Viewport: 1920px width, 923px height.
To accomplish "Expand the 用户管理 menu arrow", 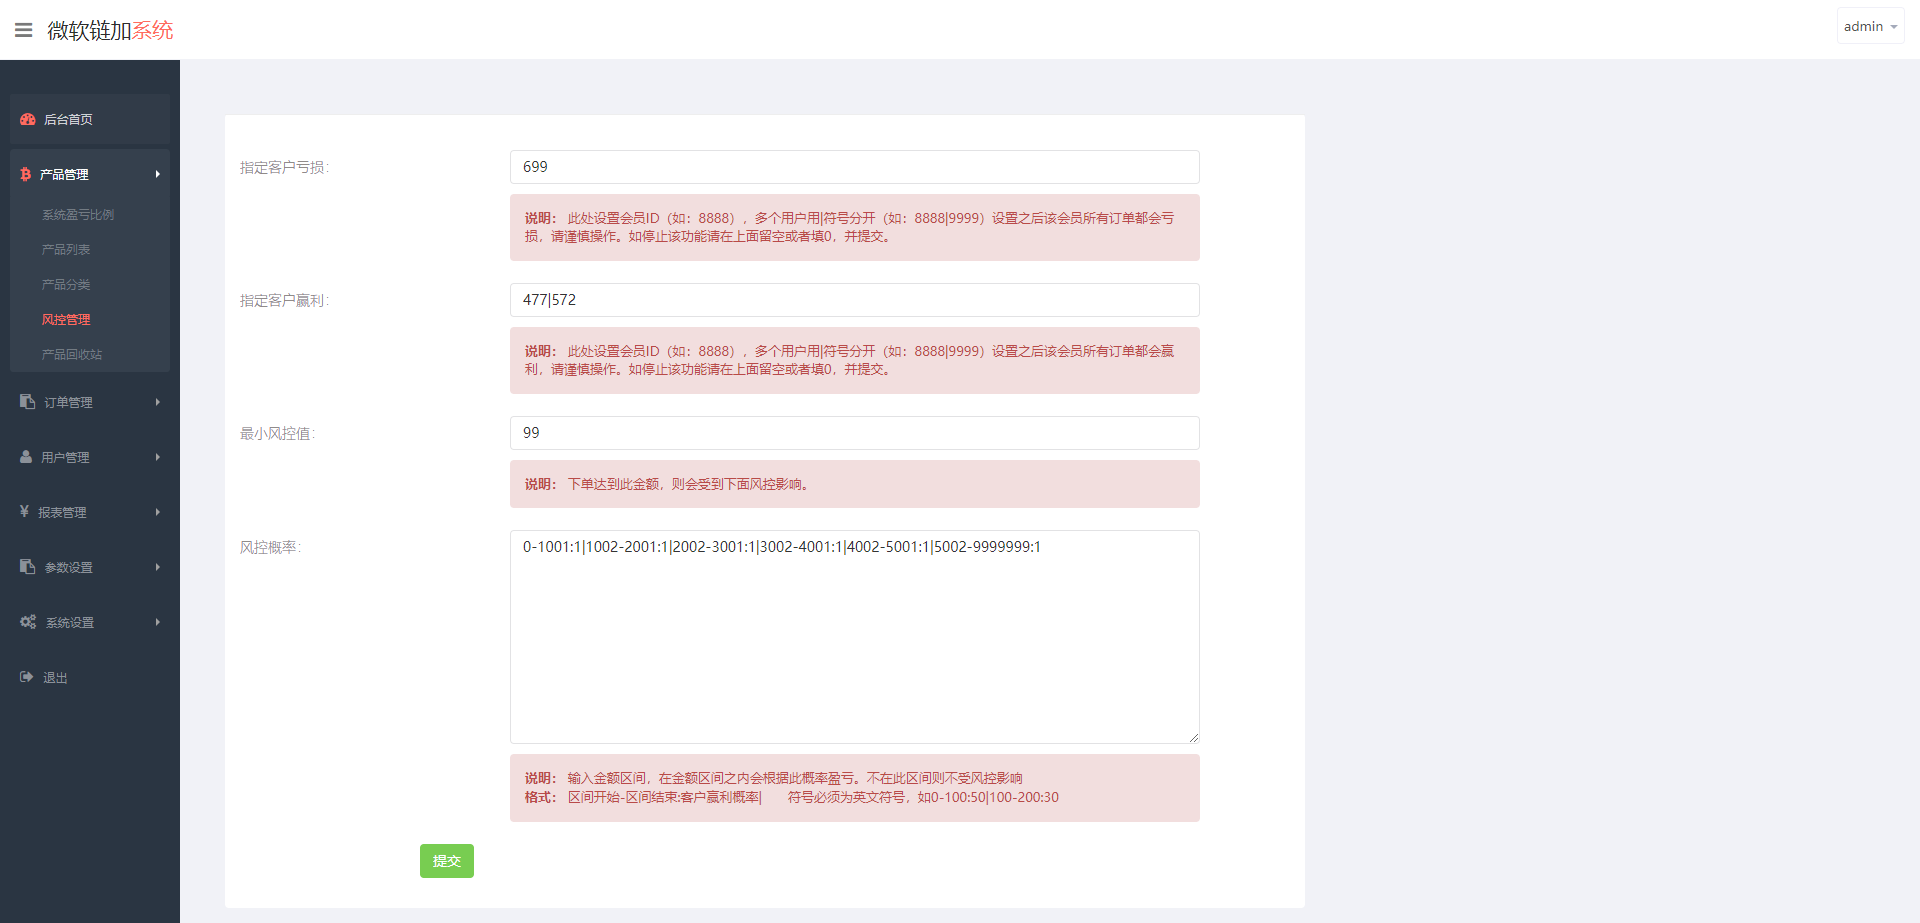I will (x=157, y=457).
